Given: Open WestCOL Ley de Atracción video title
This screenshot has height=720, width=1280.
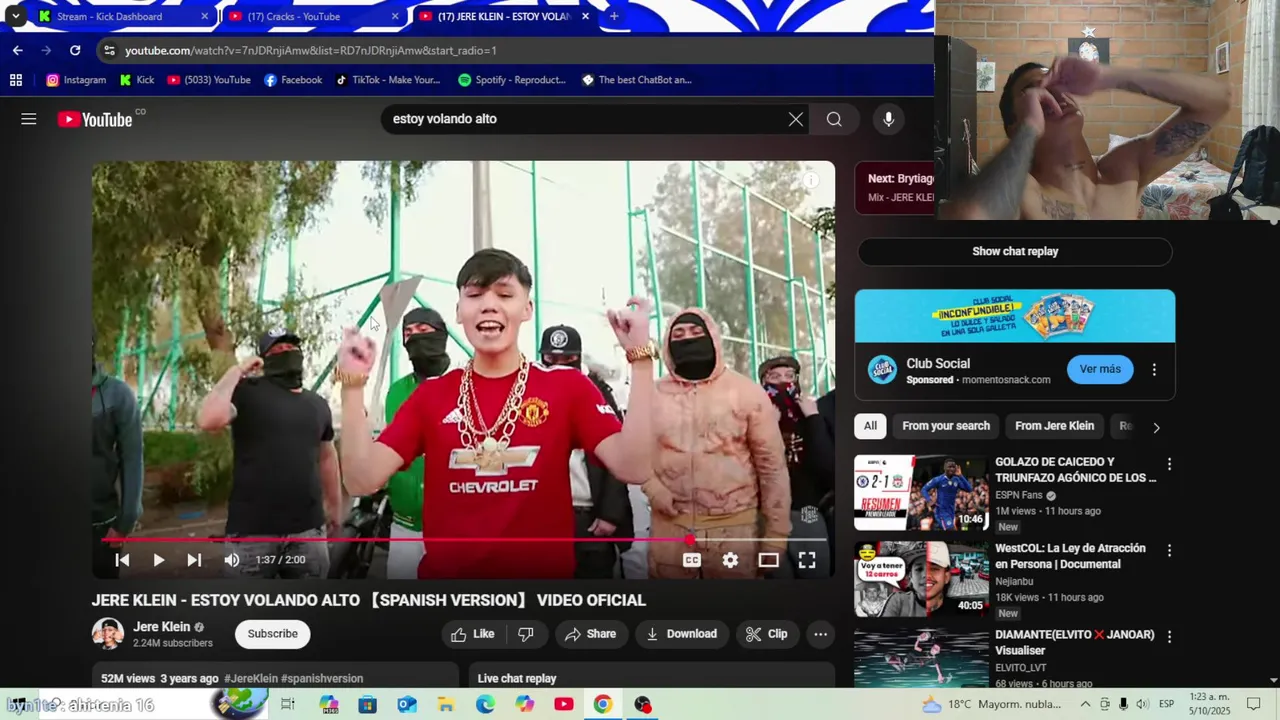Looking at the screenshot, I should click(x=1070, y=556).
